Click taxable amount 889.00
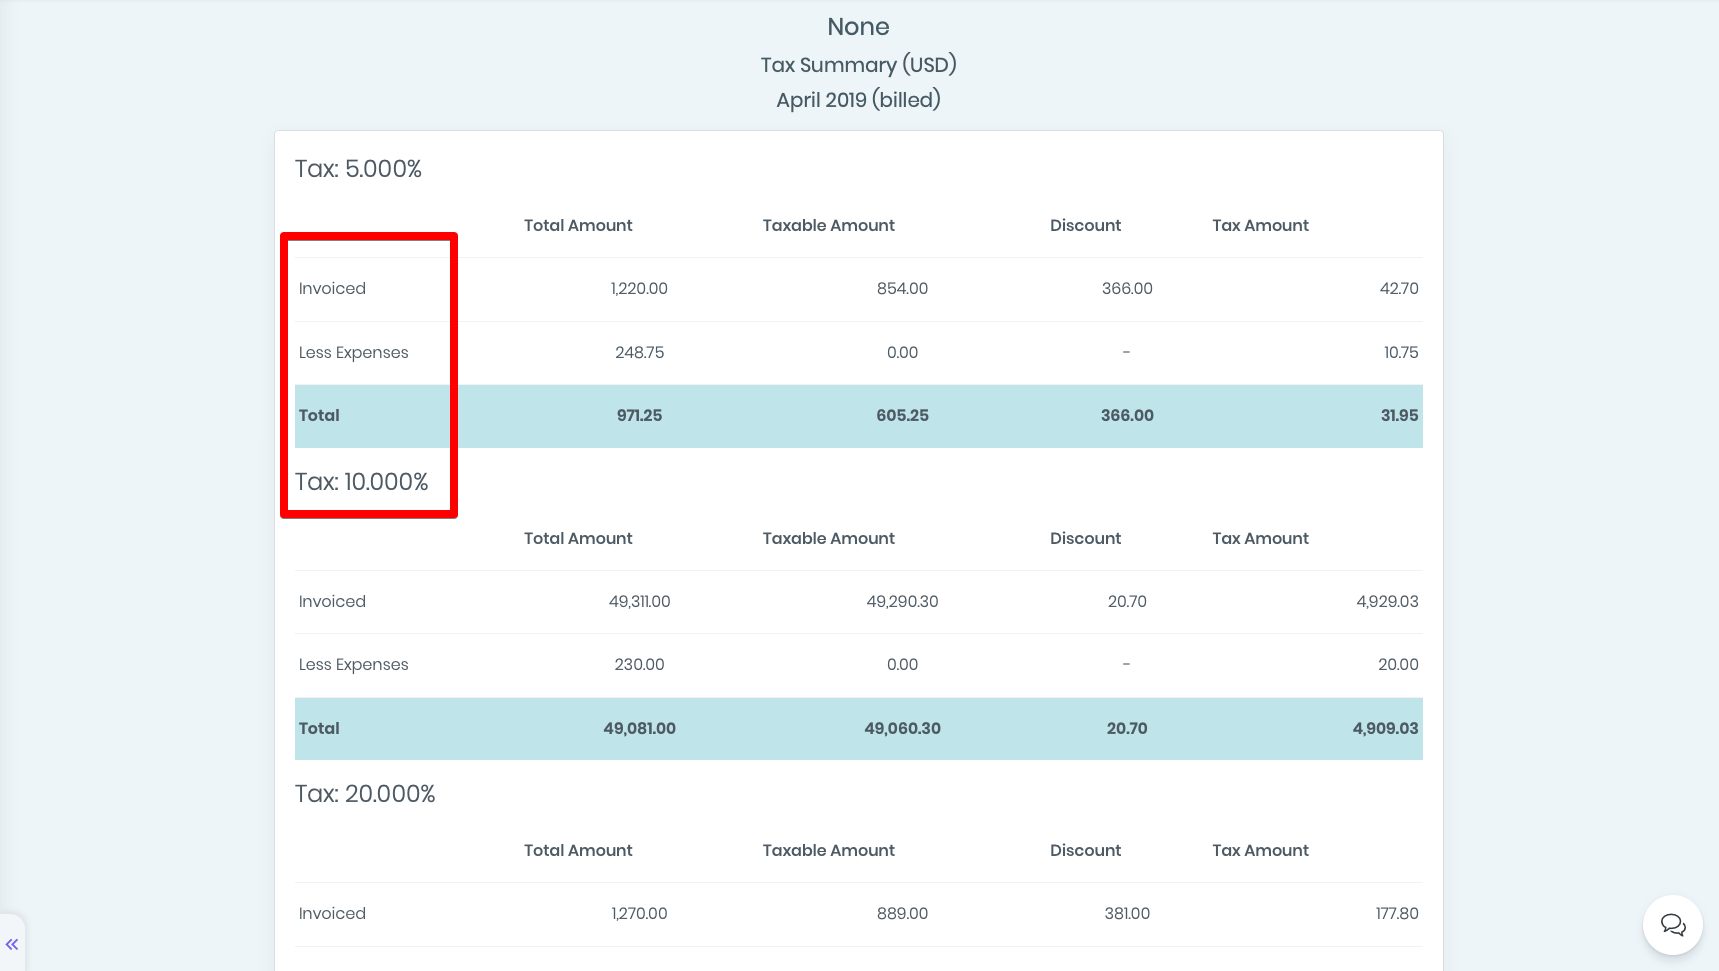The width and height of the screenshot is (1719, 971). pos(902,914)
